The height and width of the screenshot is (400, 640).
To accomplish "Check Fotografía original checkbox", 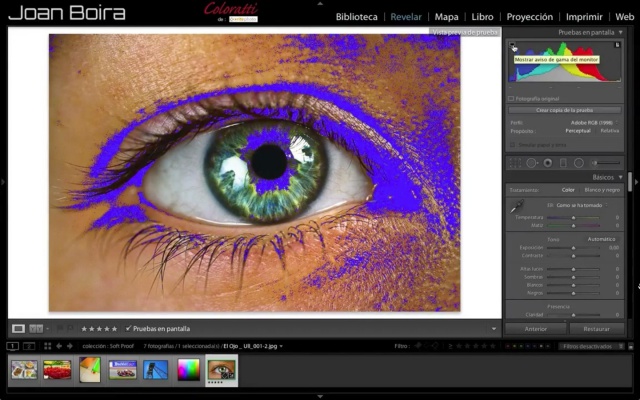I will tap(511, 99).
